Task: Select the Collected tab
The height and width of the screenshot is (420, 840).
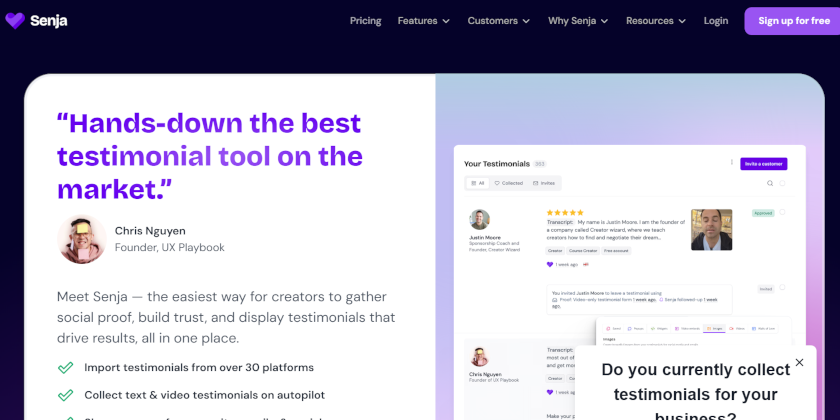Action: (508, 183)
